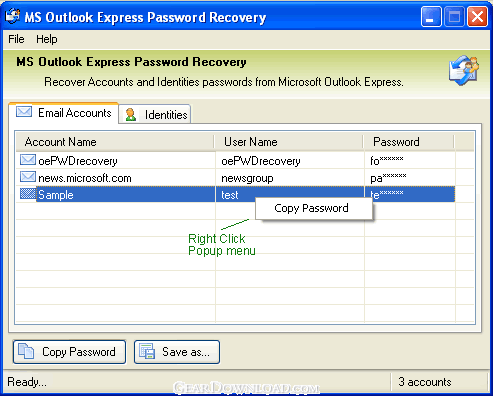The width and height of the screenshot is (493, 396).
Task: Click the newsgroup user name cell
Action: pyautogui.click(x=247, y=178)
